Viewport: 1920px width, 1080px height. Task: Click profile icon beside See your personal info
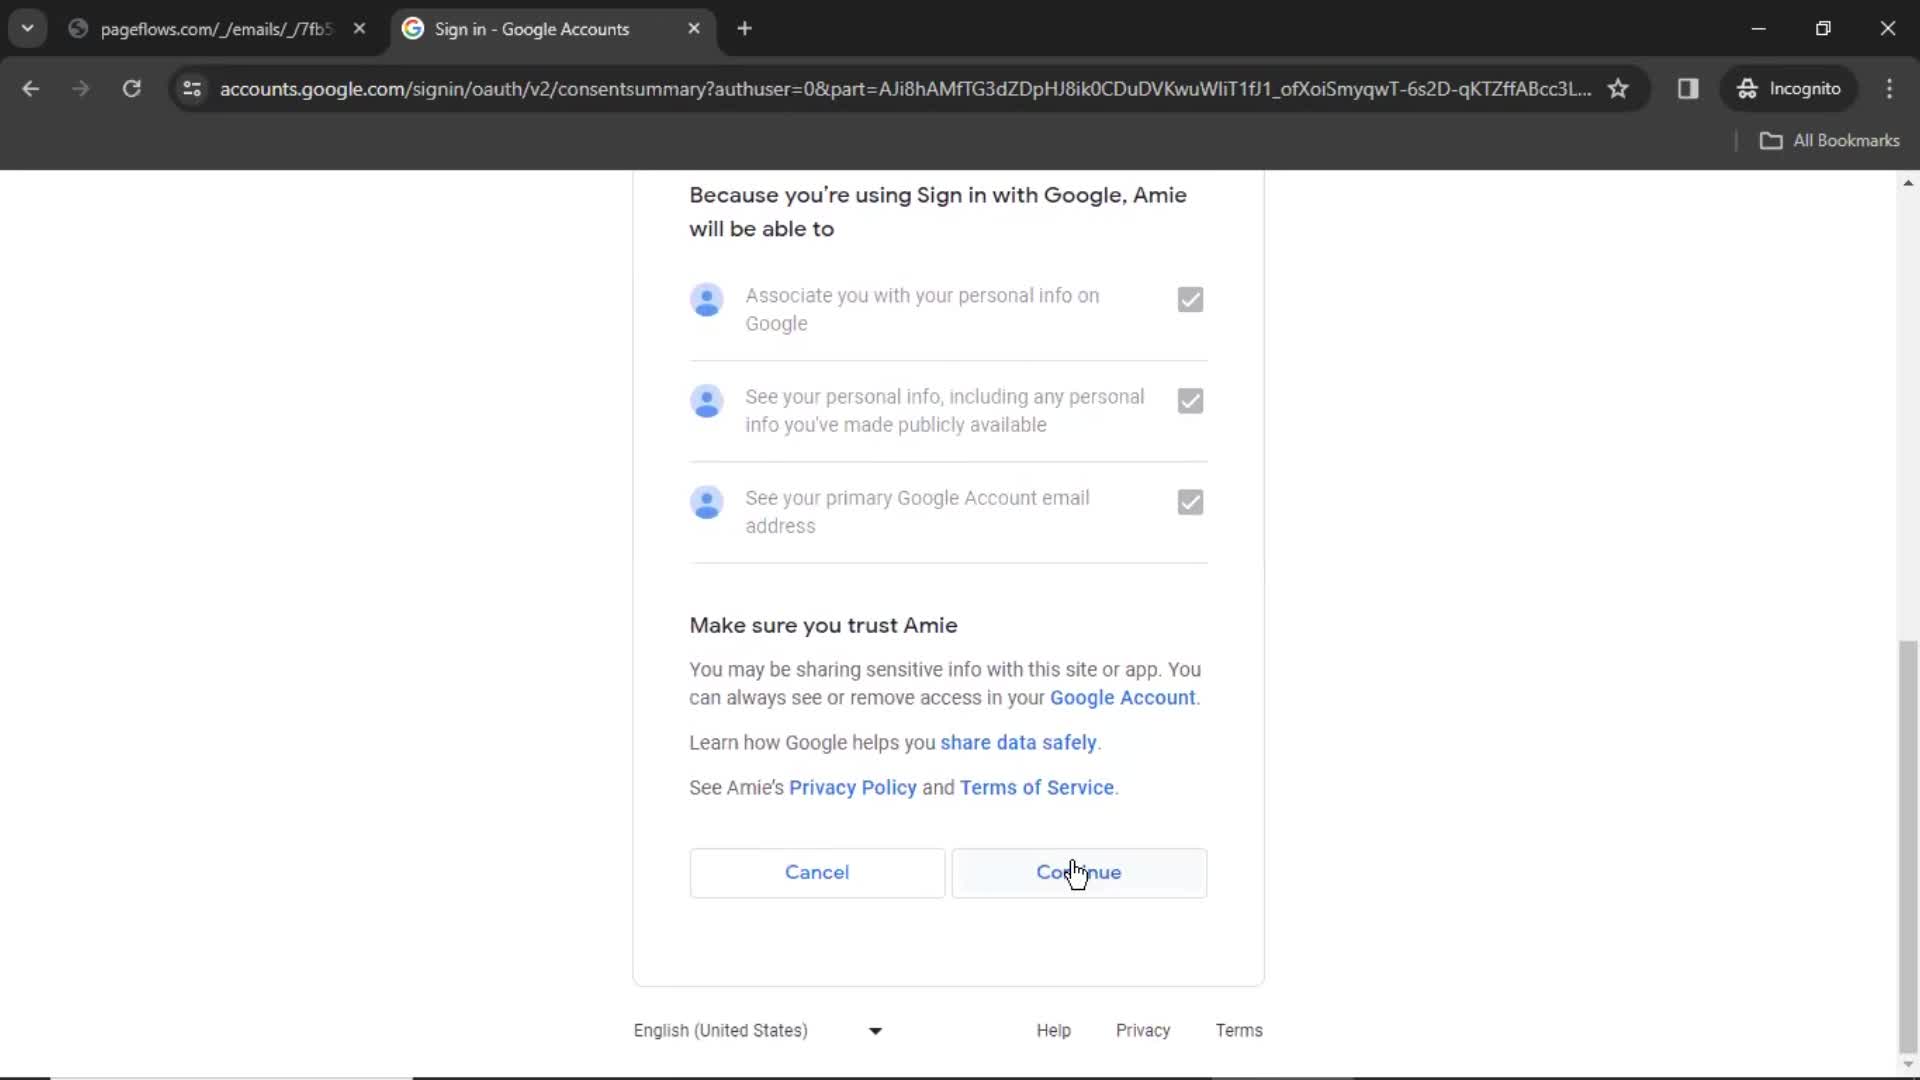point(707,401)
